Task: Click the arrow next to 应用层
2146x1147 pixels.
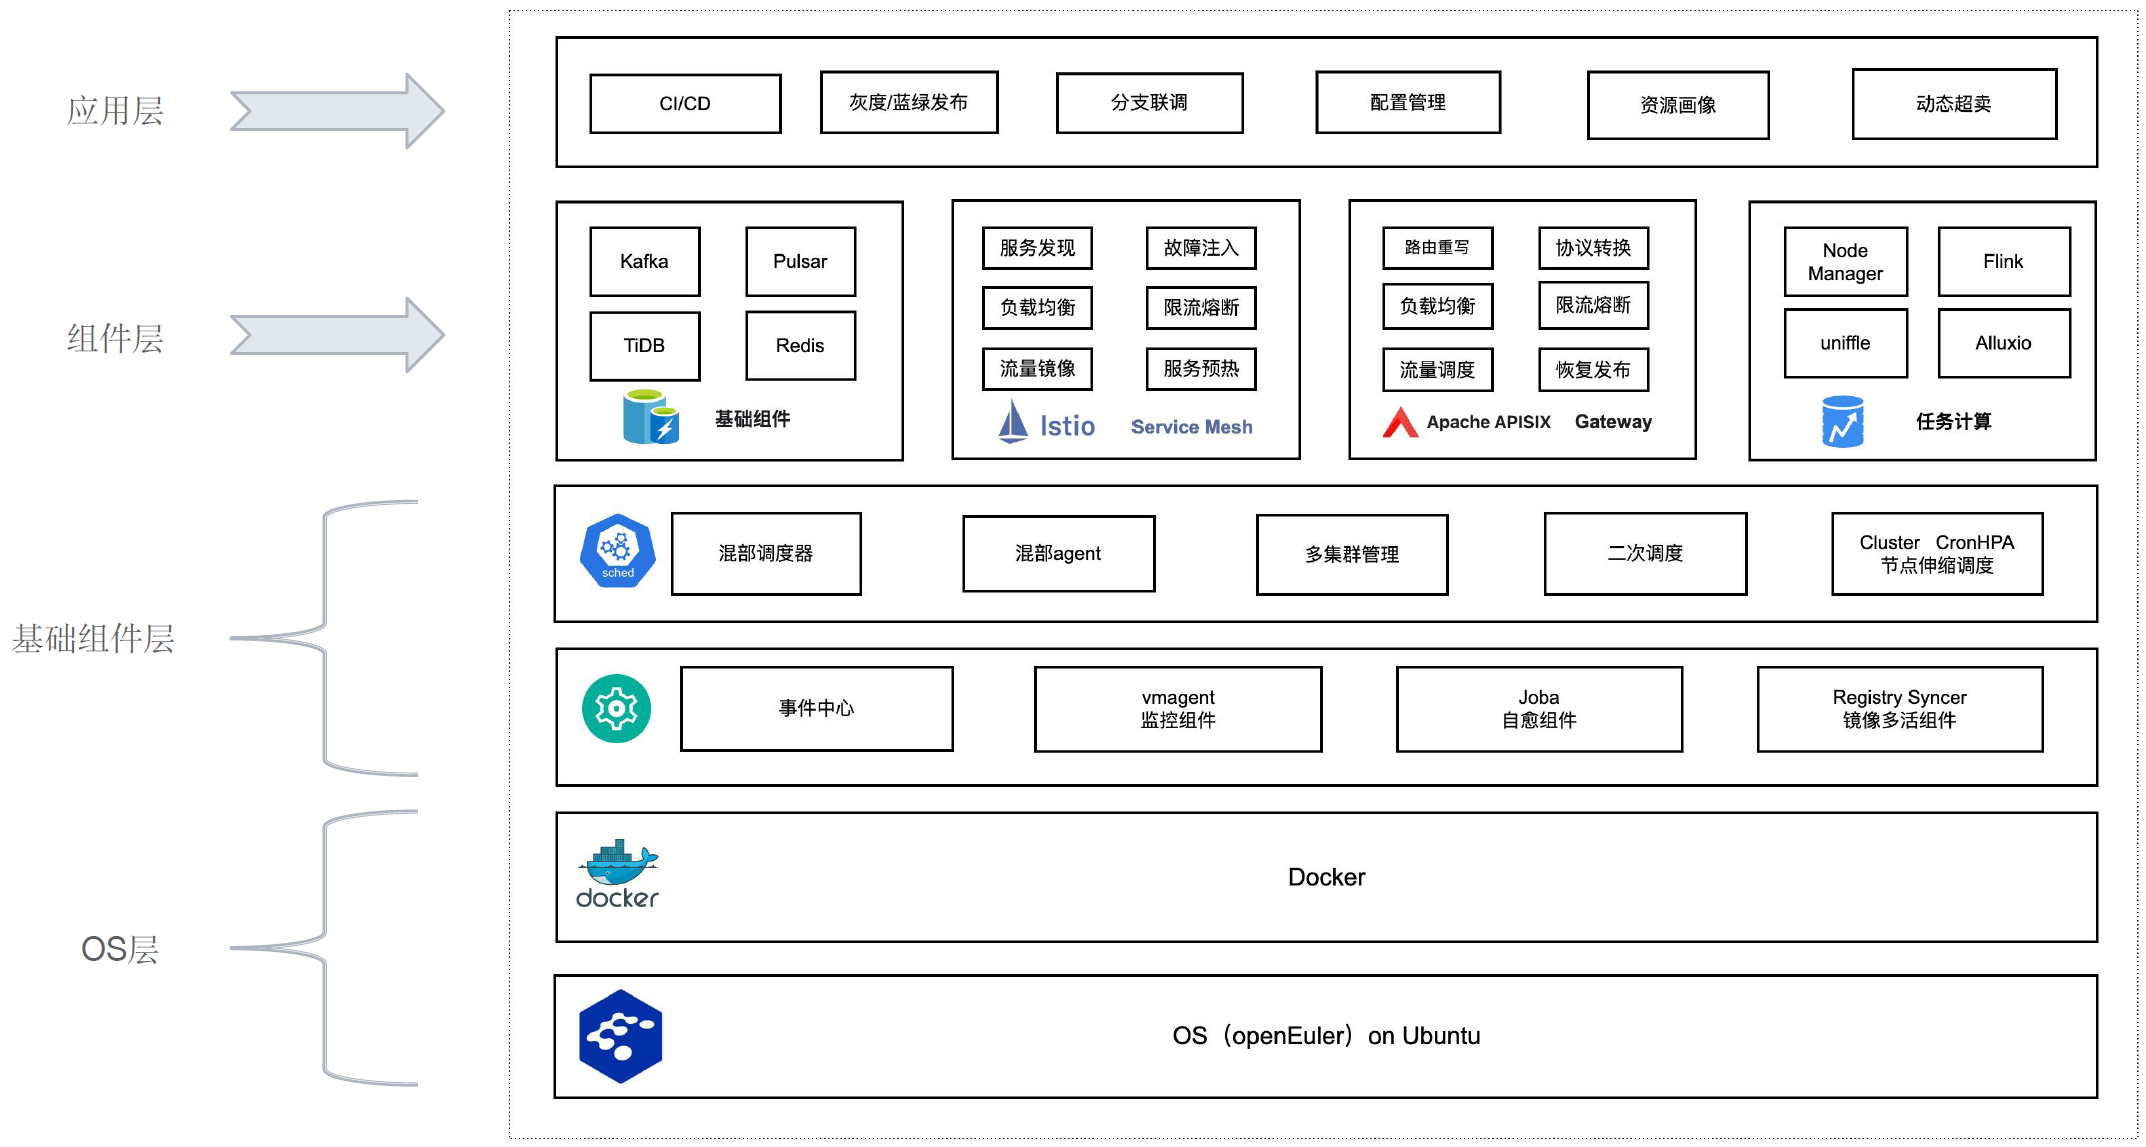Action: pyautogui.click(x=337, y=111)
